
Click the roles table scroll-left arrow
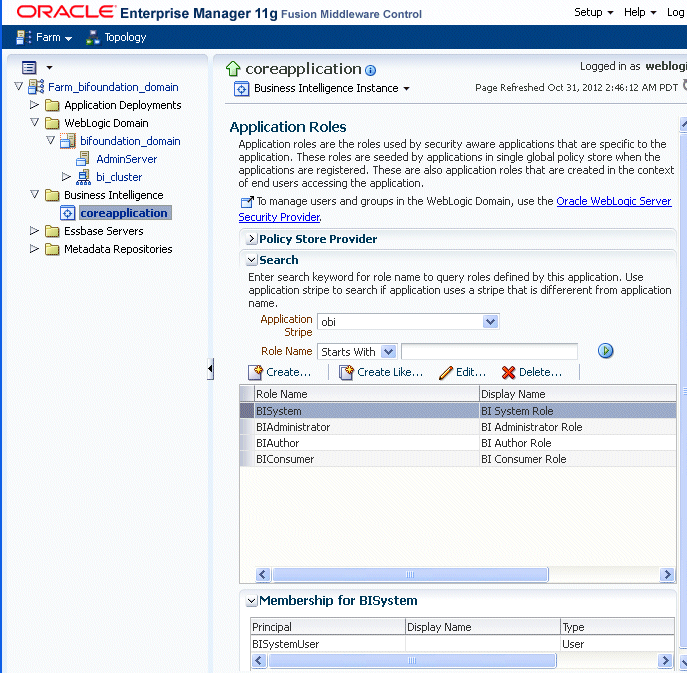(263, 574)
